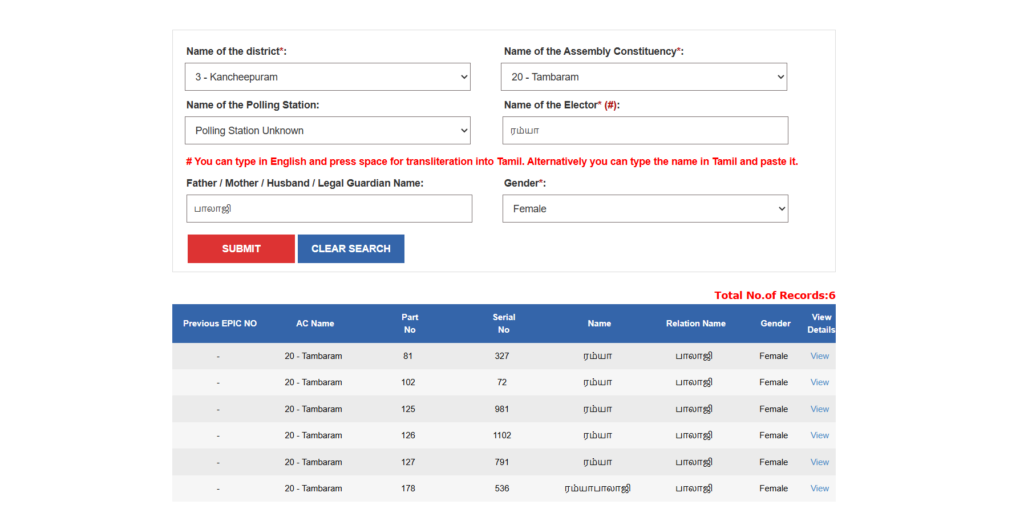Click the Father / Mother / Husband / Legal Guardian Name label

click(305, 183)
